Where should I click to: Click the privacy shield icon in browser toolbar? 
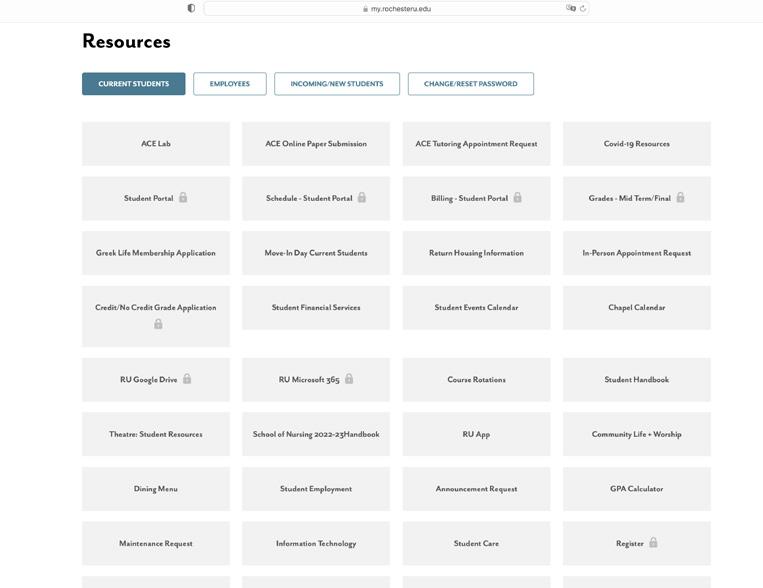click(191, 8)
